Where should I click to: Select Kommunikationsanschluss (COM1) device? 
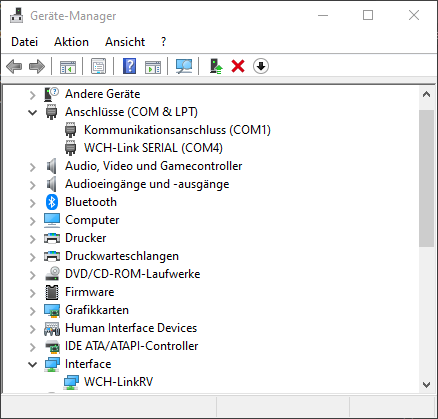[177, 130]
